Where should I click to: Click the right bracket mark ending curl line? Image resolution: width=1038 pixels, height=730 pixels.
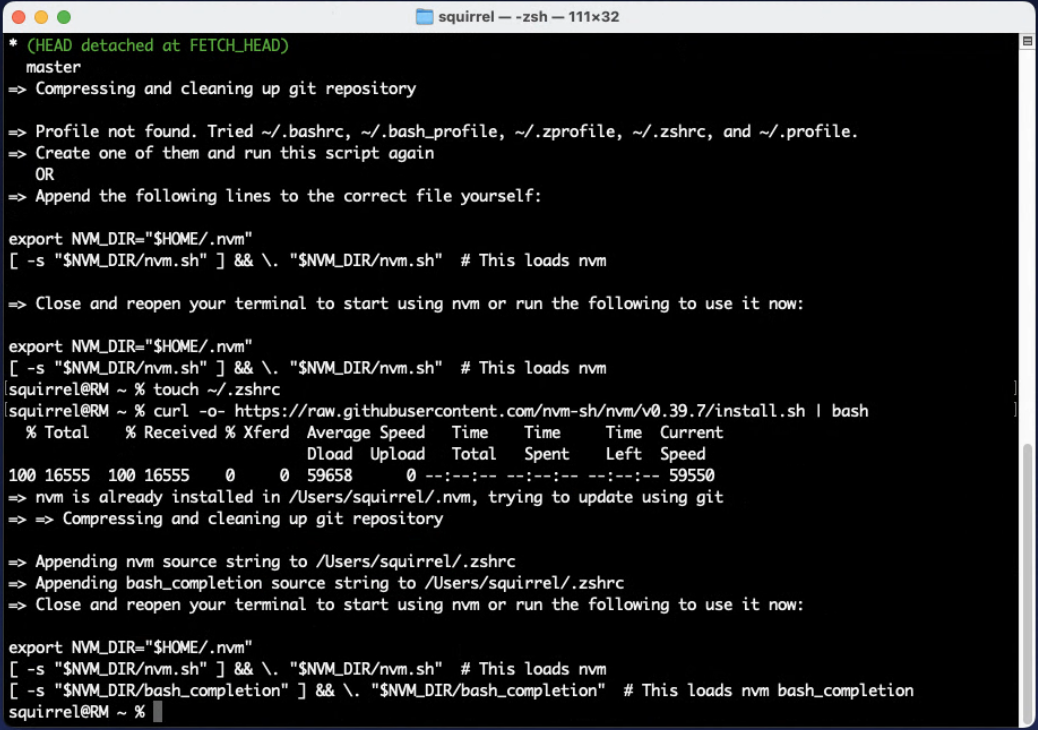pyautogui.click(x=1016, y=411)
